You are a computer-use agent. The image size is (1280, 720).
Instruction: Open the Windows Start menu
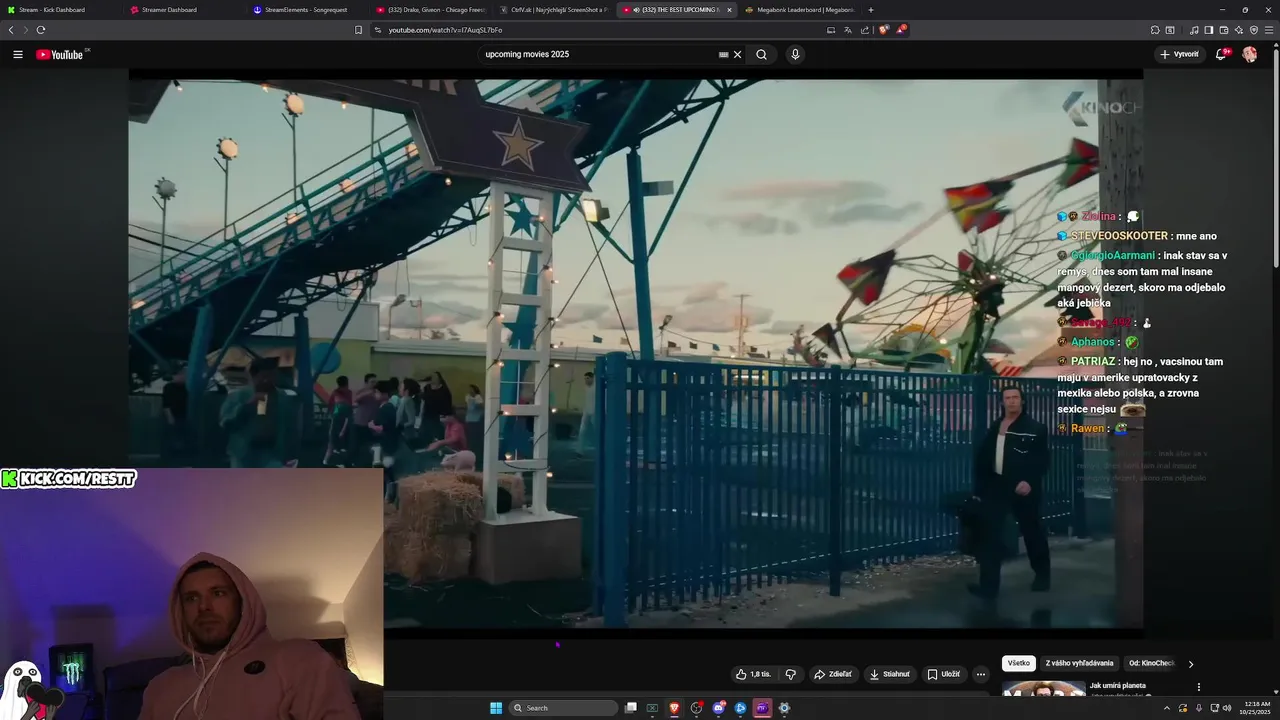(x=496, y=708)
